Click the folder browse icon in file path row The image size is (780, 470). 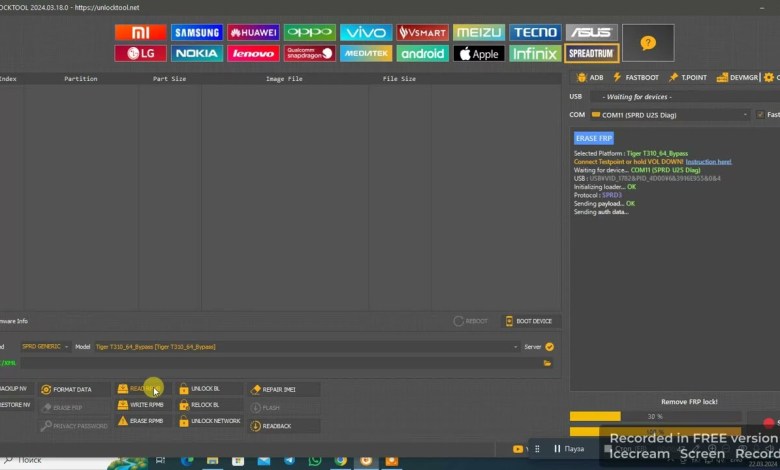548,363
